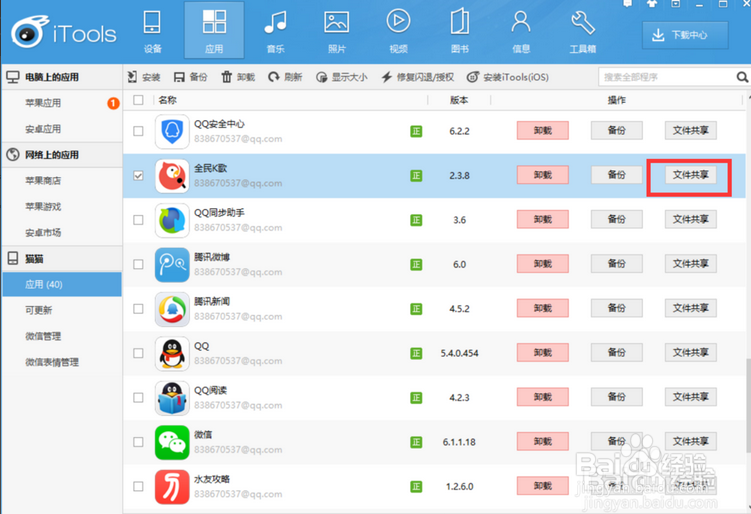The height and width of the screenshot is (514, 751).
Task: Click the 下载中心 download center button
Action: pyautogui.click(x=685, y=35)
